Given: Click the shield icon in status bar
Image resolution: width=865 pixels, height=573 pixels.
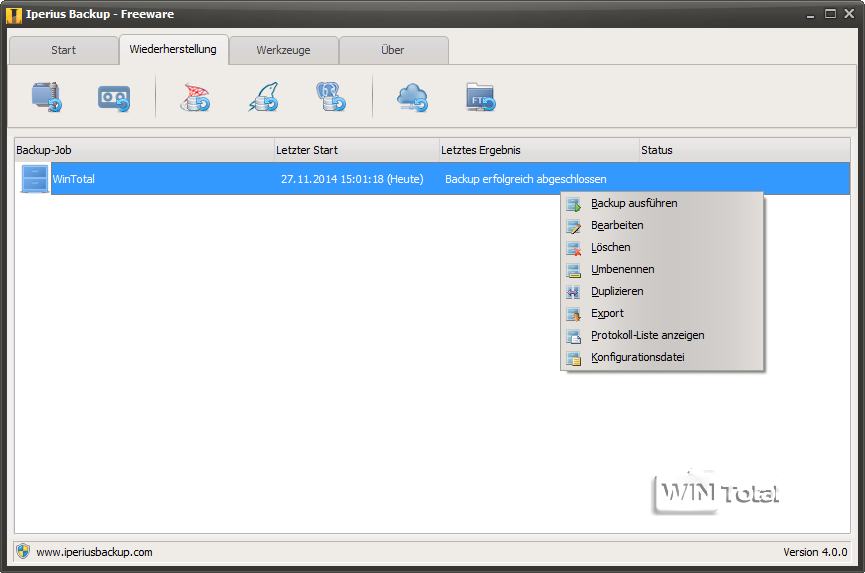Looking at the screenshot, I should (23, 551).
